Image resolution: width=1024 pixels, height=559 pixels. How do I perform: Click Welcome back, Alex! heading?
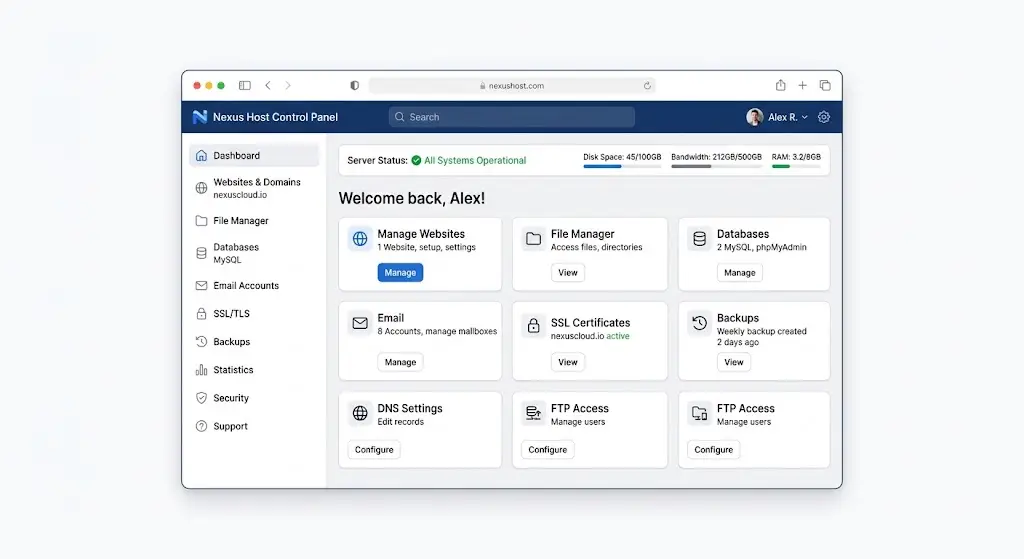point(411,199)
